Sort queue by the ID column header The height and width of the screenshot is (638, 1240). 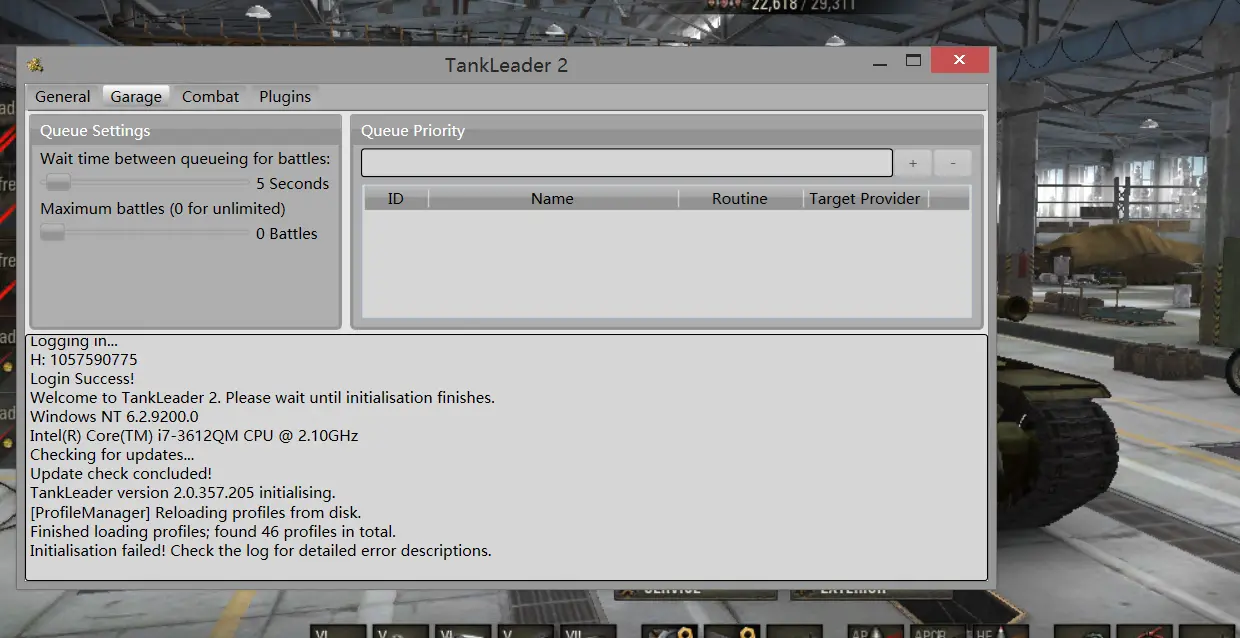[396, 199]
